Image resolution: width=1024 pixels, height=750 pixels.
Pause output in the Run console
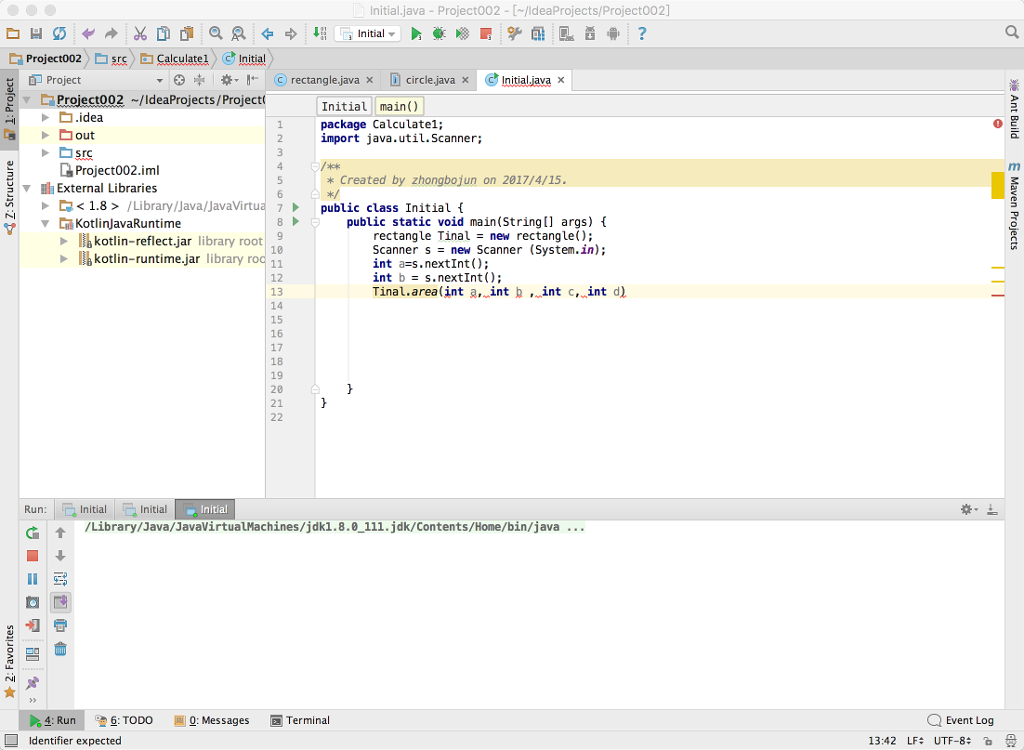pyautogui.click(x=32, y=578)
